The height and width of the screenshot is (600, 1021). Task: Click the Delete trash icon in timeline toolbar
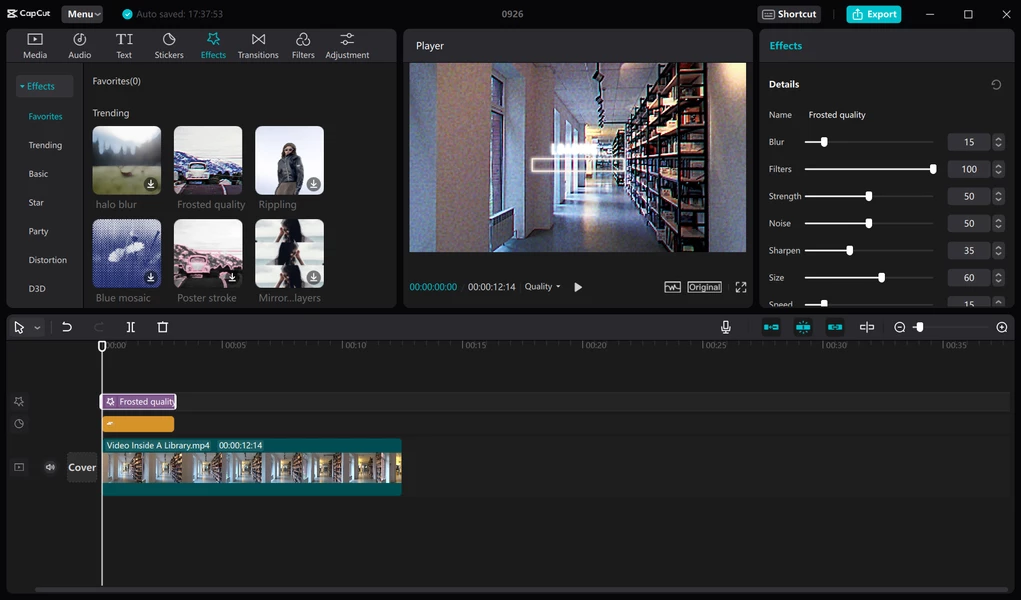163,327
